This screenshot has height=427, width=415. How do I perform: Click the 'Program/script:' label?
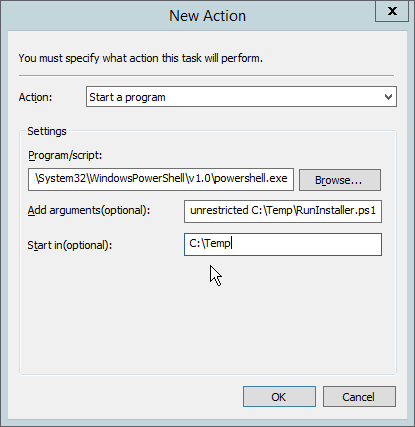[65, 155]
